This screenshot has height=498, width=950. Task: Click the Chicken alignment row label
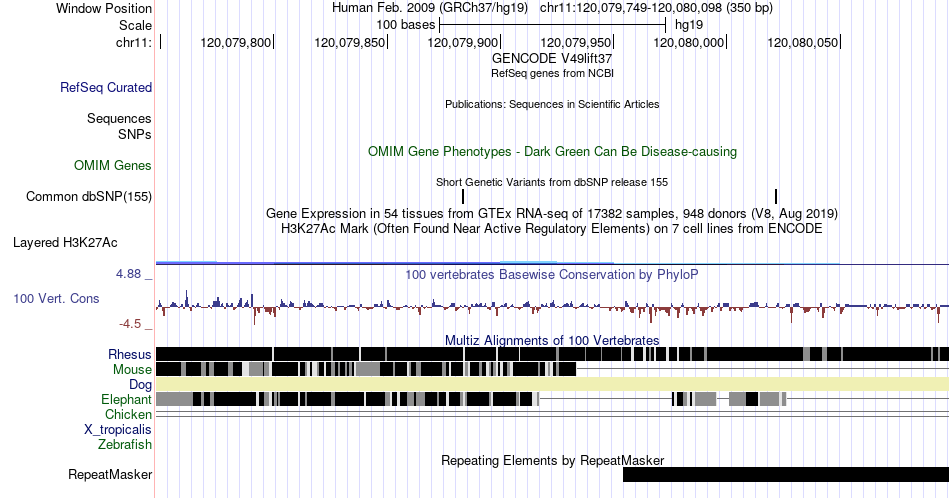128,414
